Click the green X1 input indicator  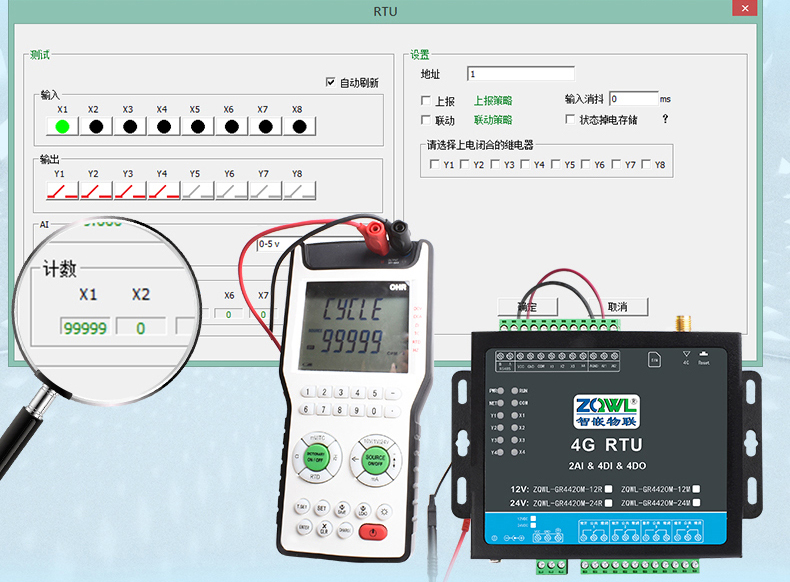tap(62, 126)
